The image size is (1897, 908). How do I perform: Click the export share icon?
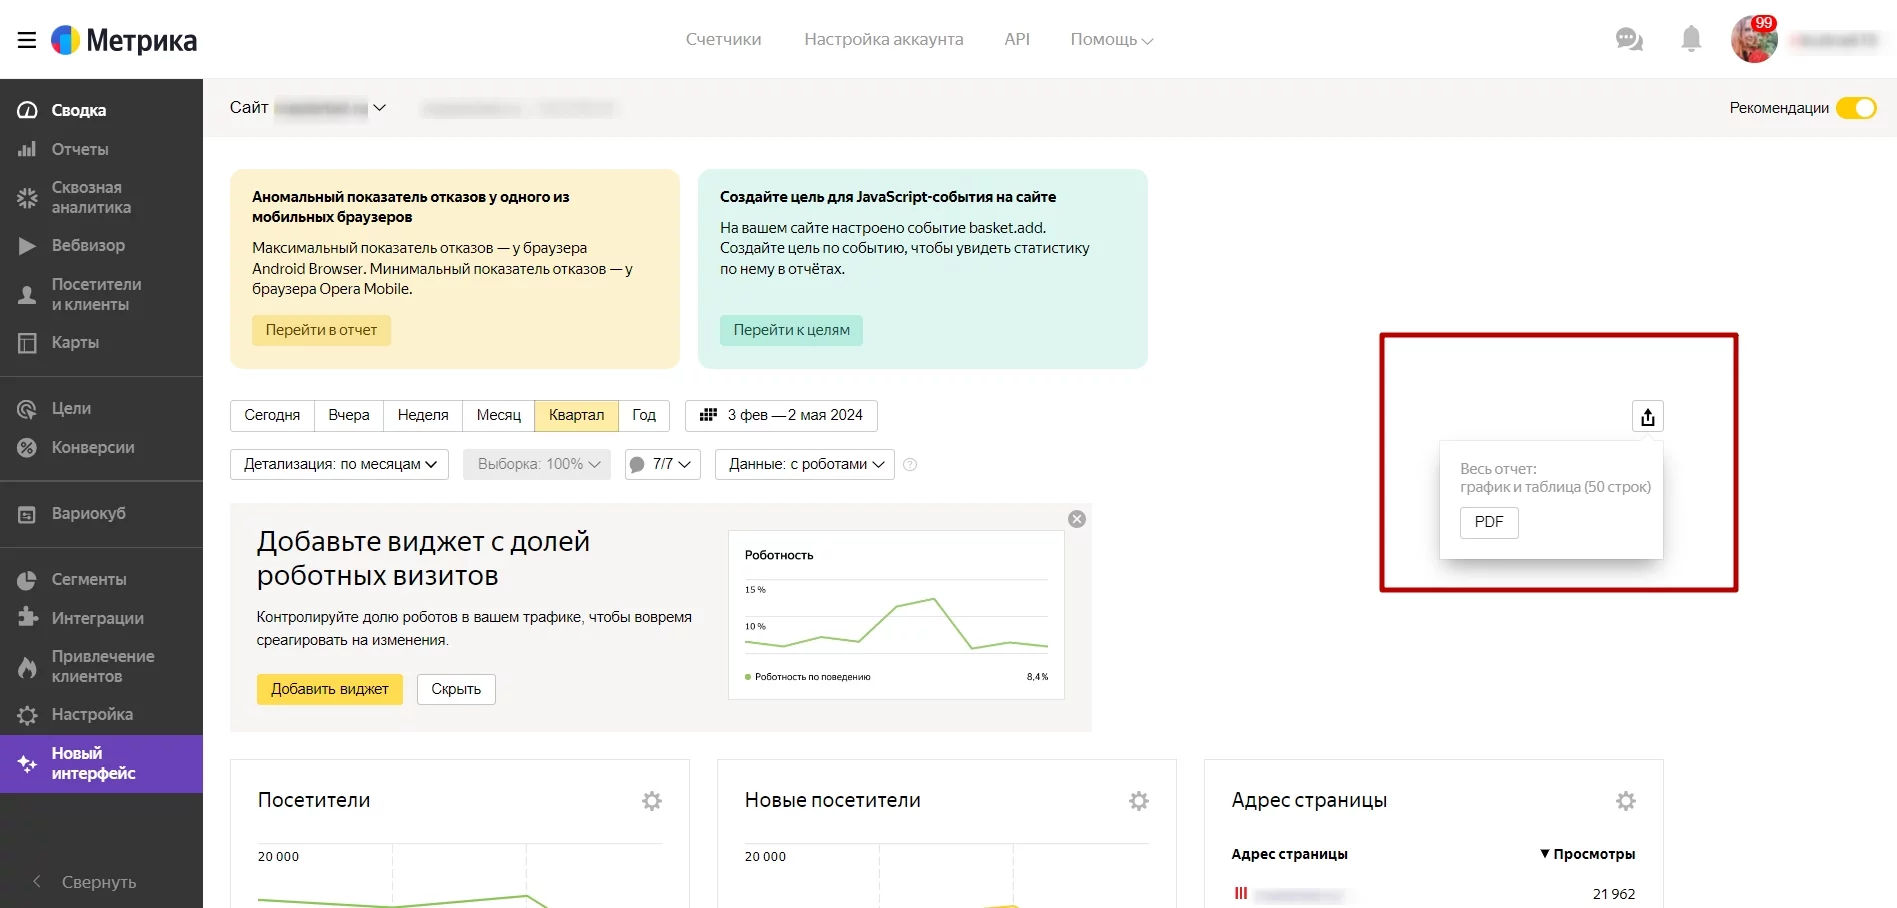[x=1648, y=417]
